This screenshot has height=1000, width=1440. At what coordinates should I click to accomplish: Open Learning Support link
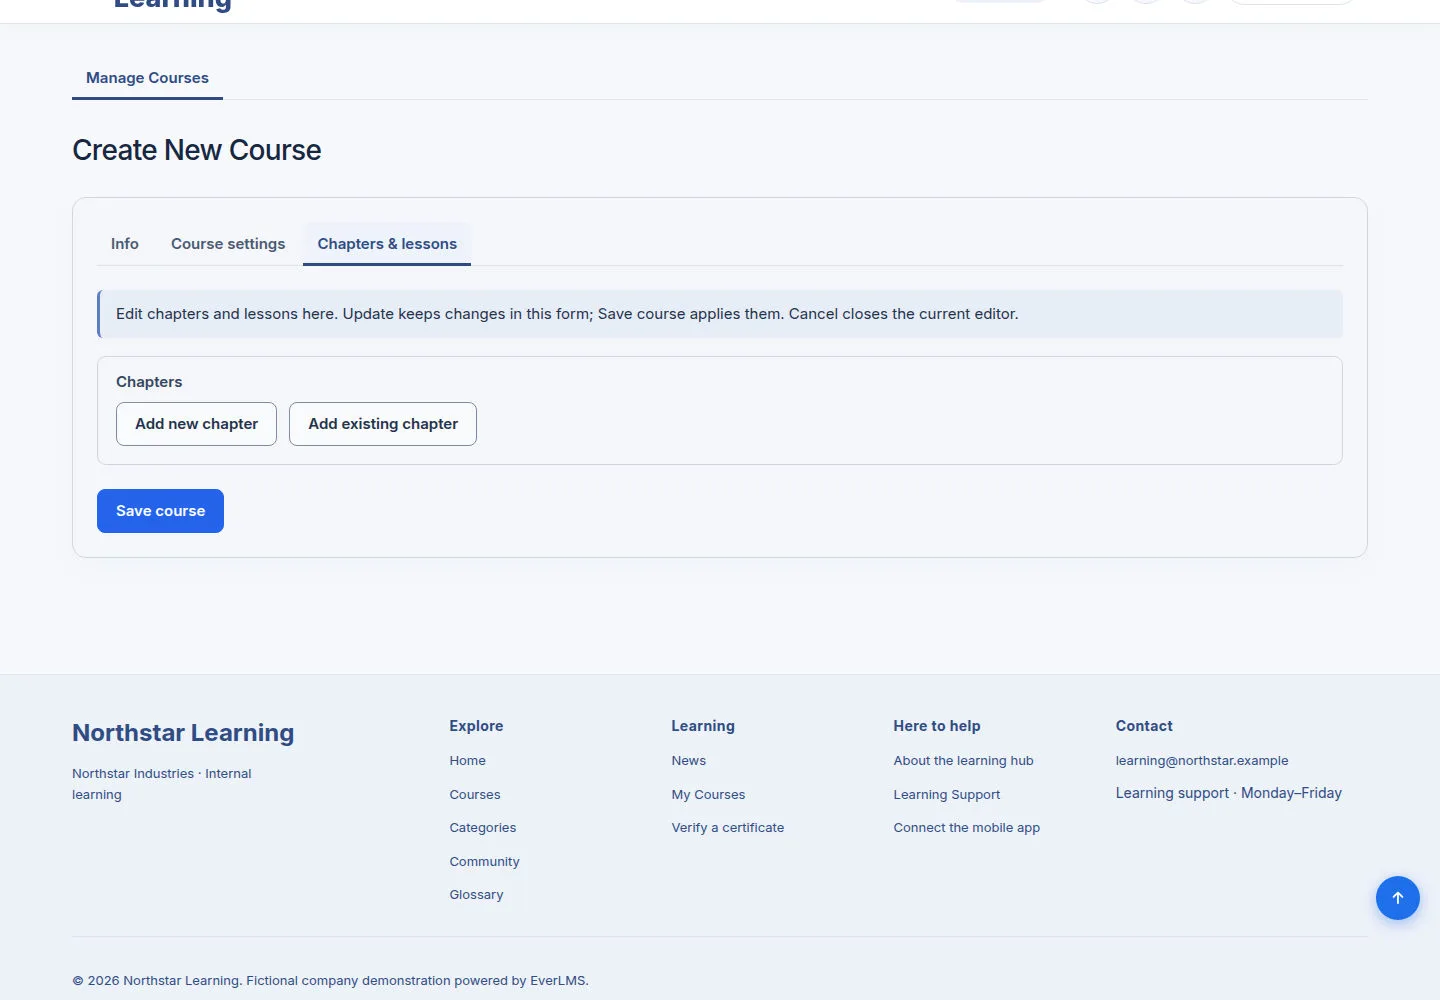pos(947,795)
